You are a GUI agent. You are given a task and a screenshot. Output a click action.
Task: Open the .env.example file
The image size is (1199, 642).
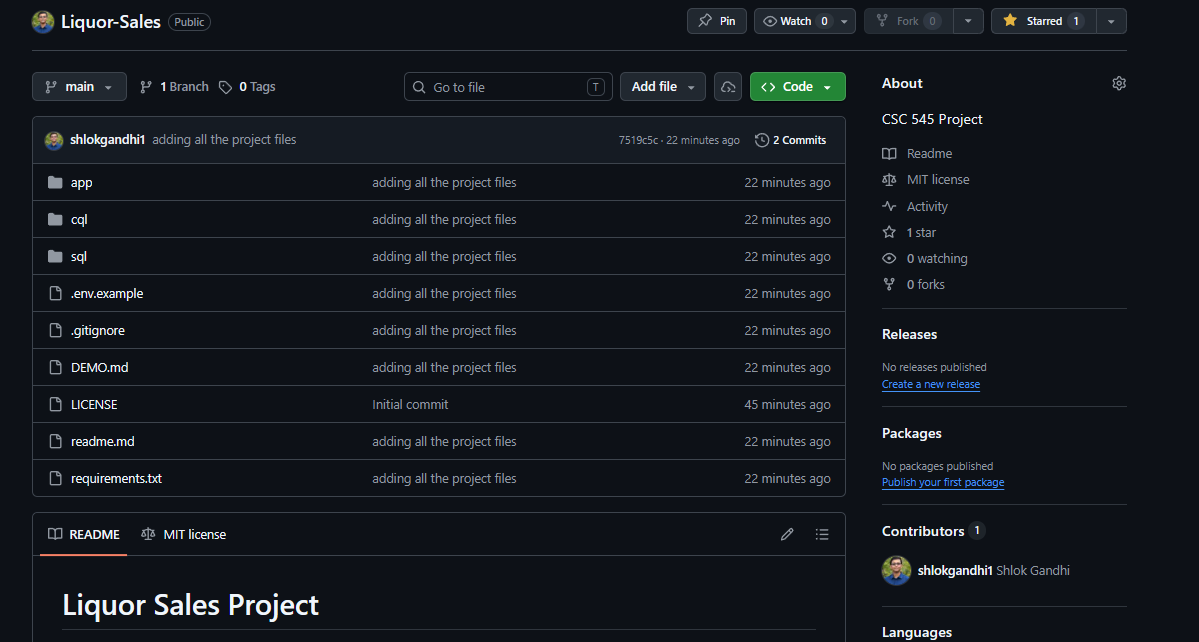[x=107, y=293]
